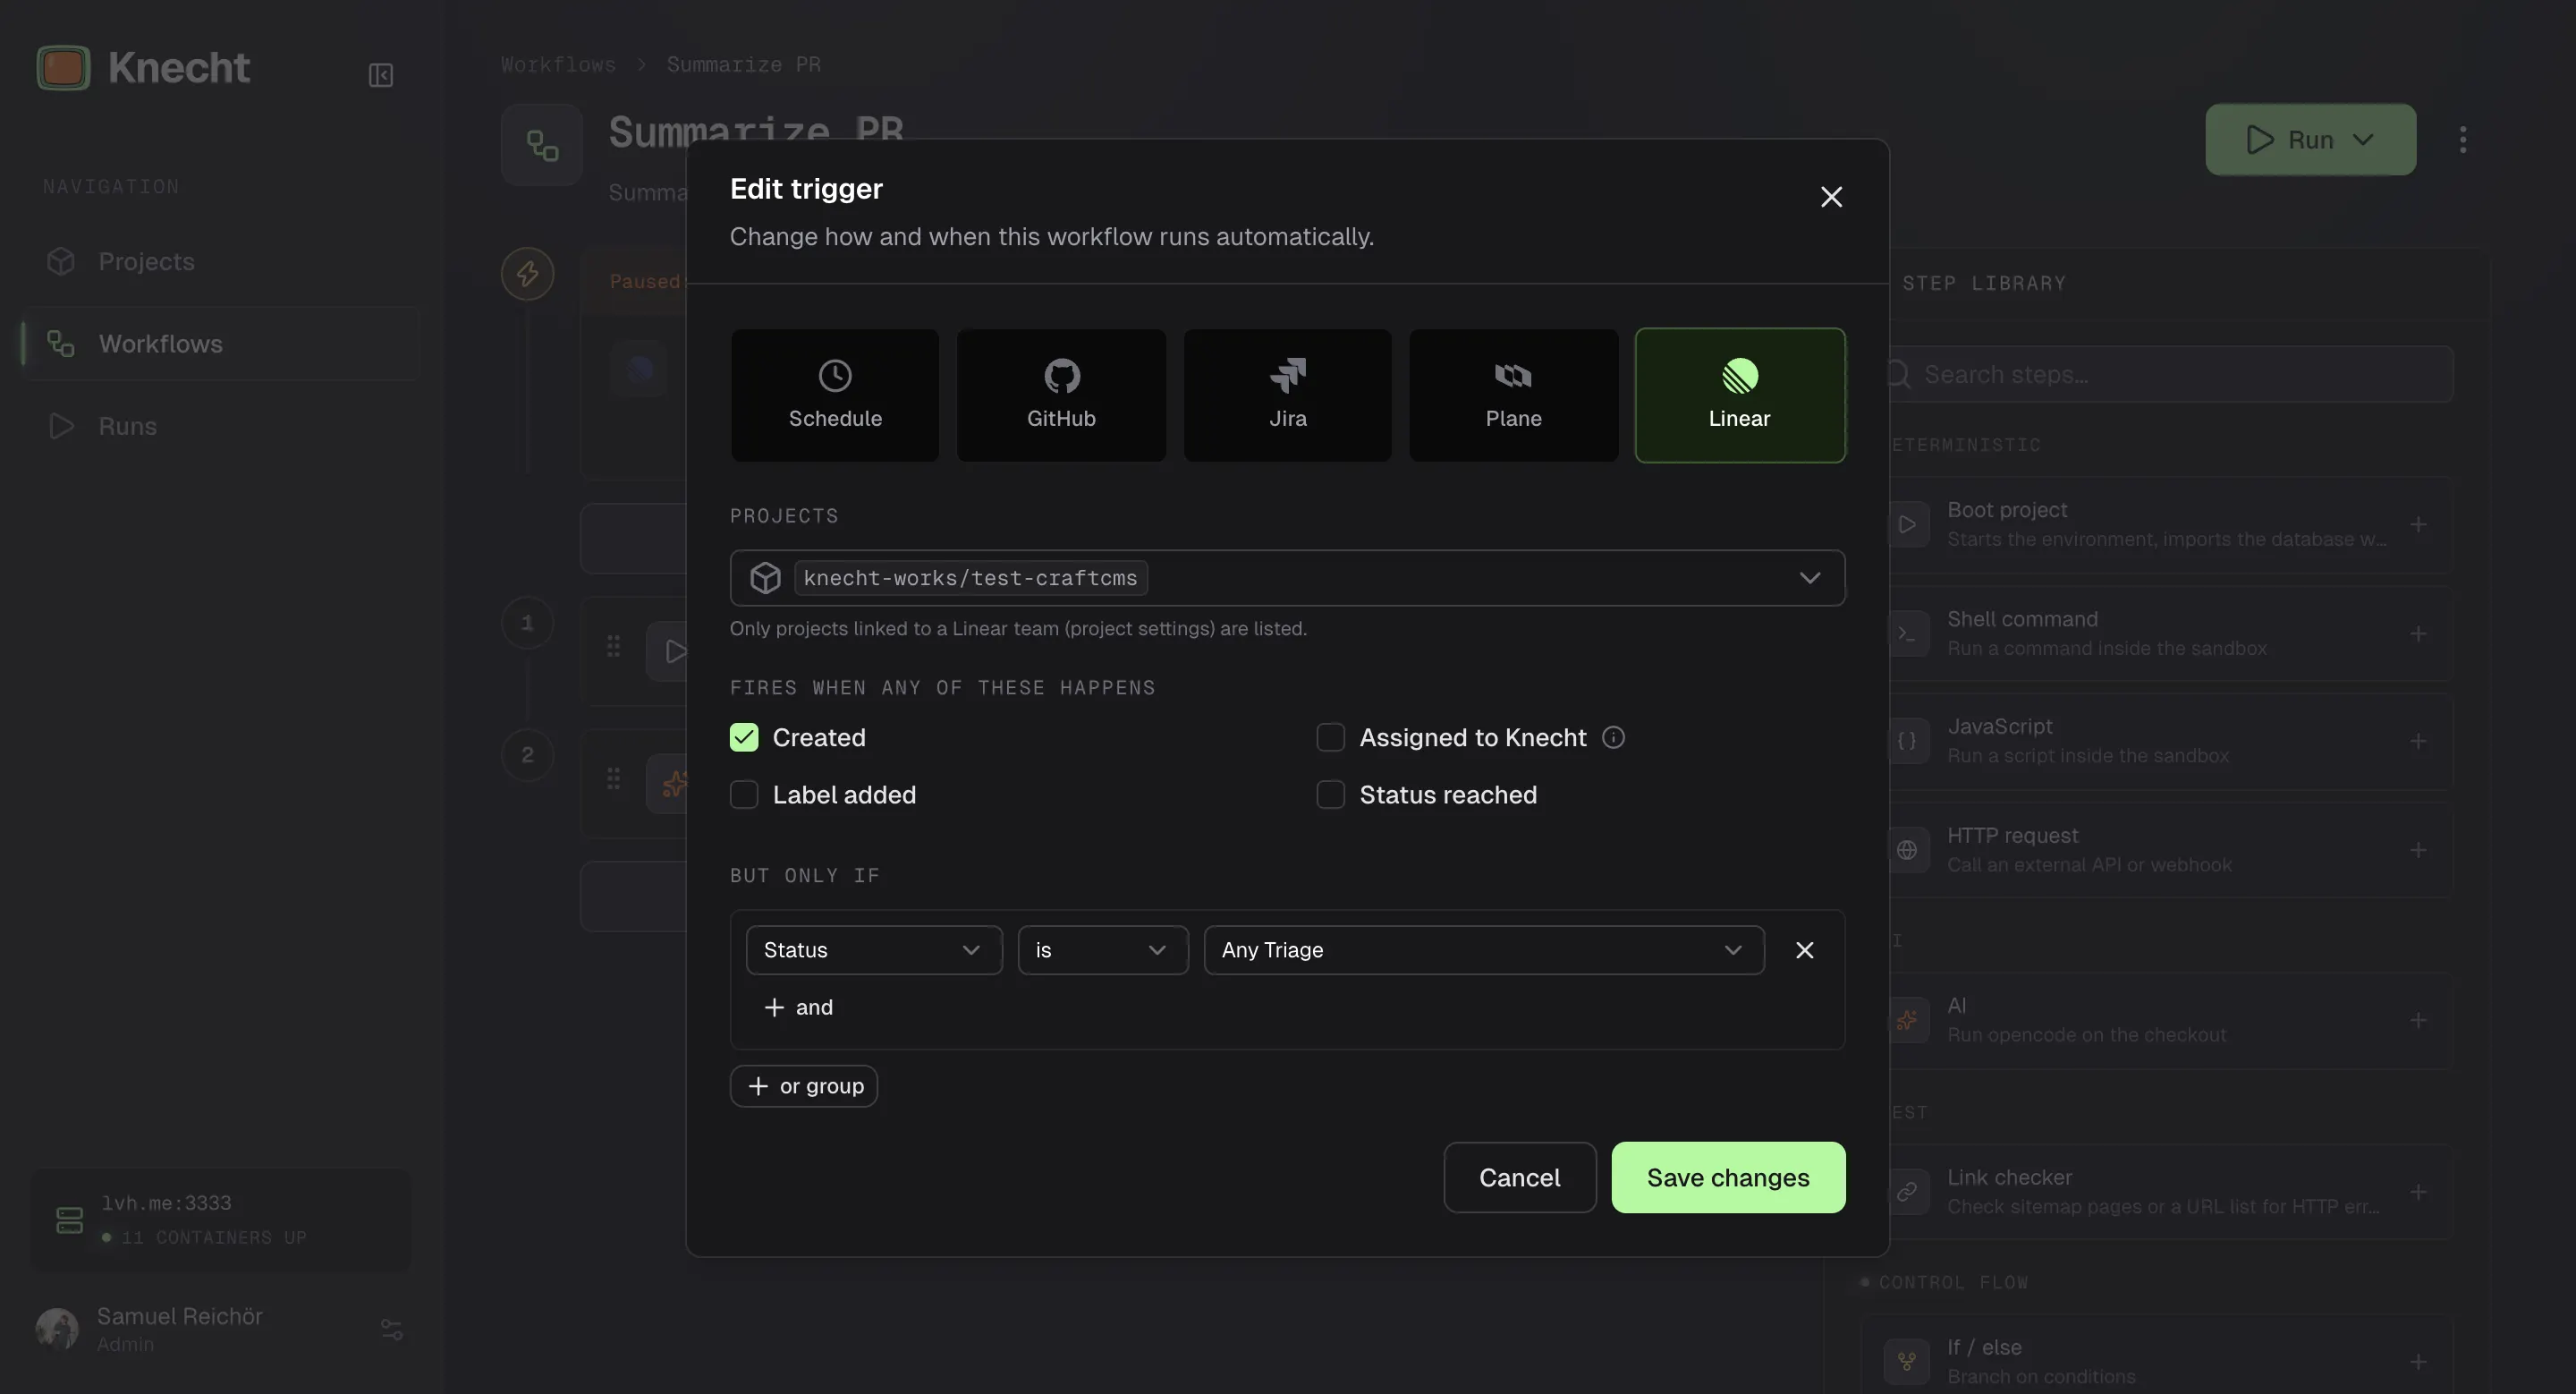Click the Samuel Reichör avatar
Screen dimensions: 2576x1394
point(57,1329)
